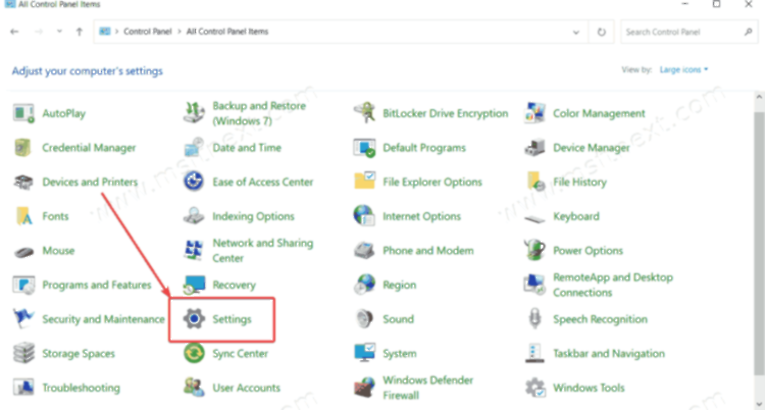Open the Indexing Options icon
Viewport: 765px width, 410px height.
[x=194, y=216]
